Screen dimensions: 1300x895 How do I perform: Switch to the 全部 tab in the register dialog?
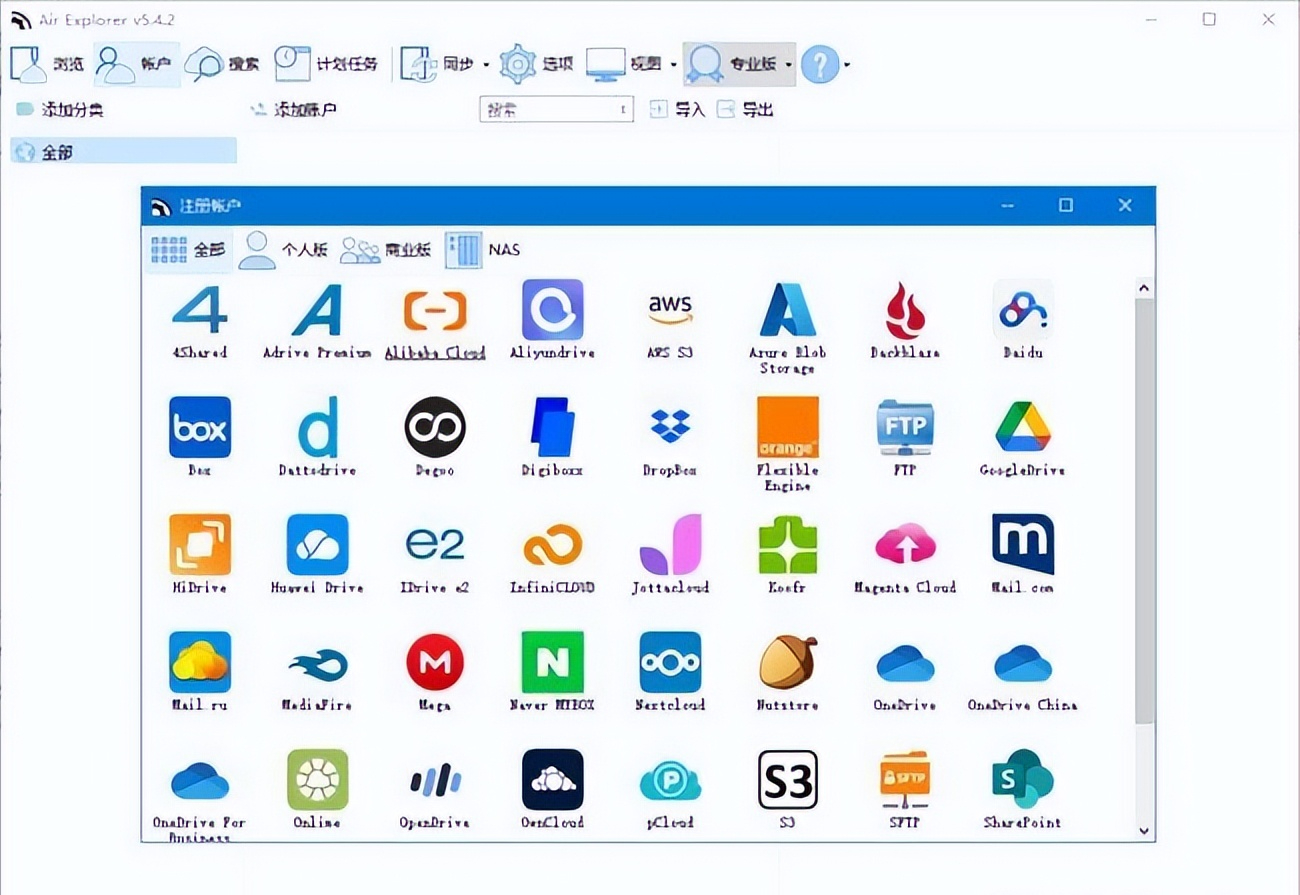pyautogui.click(x=188, y=250)
